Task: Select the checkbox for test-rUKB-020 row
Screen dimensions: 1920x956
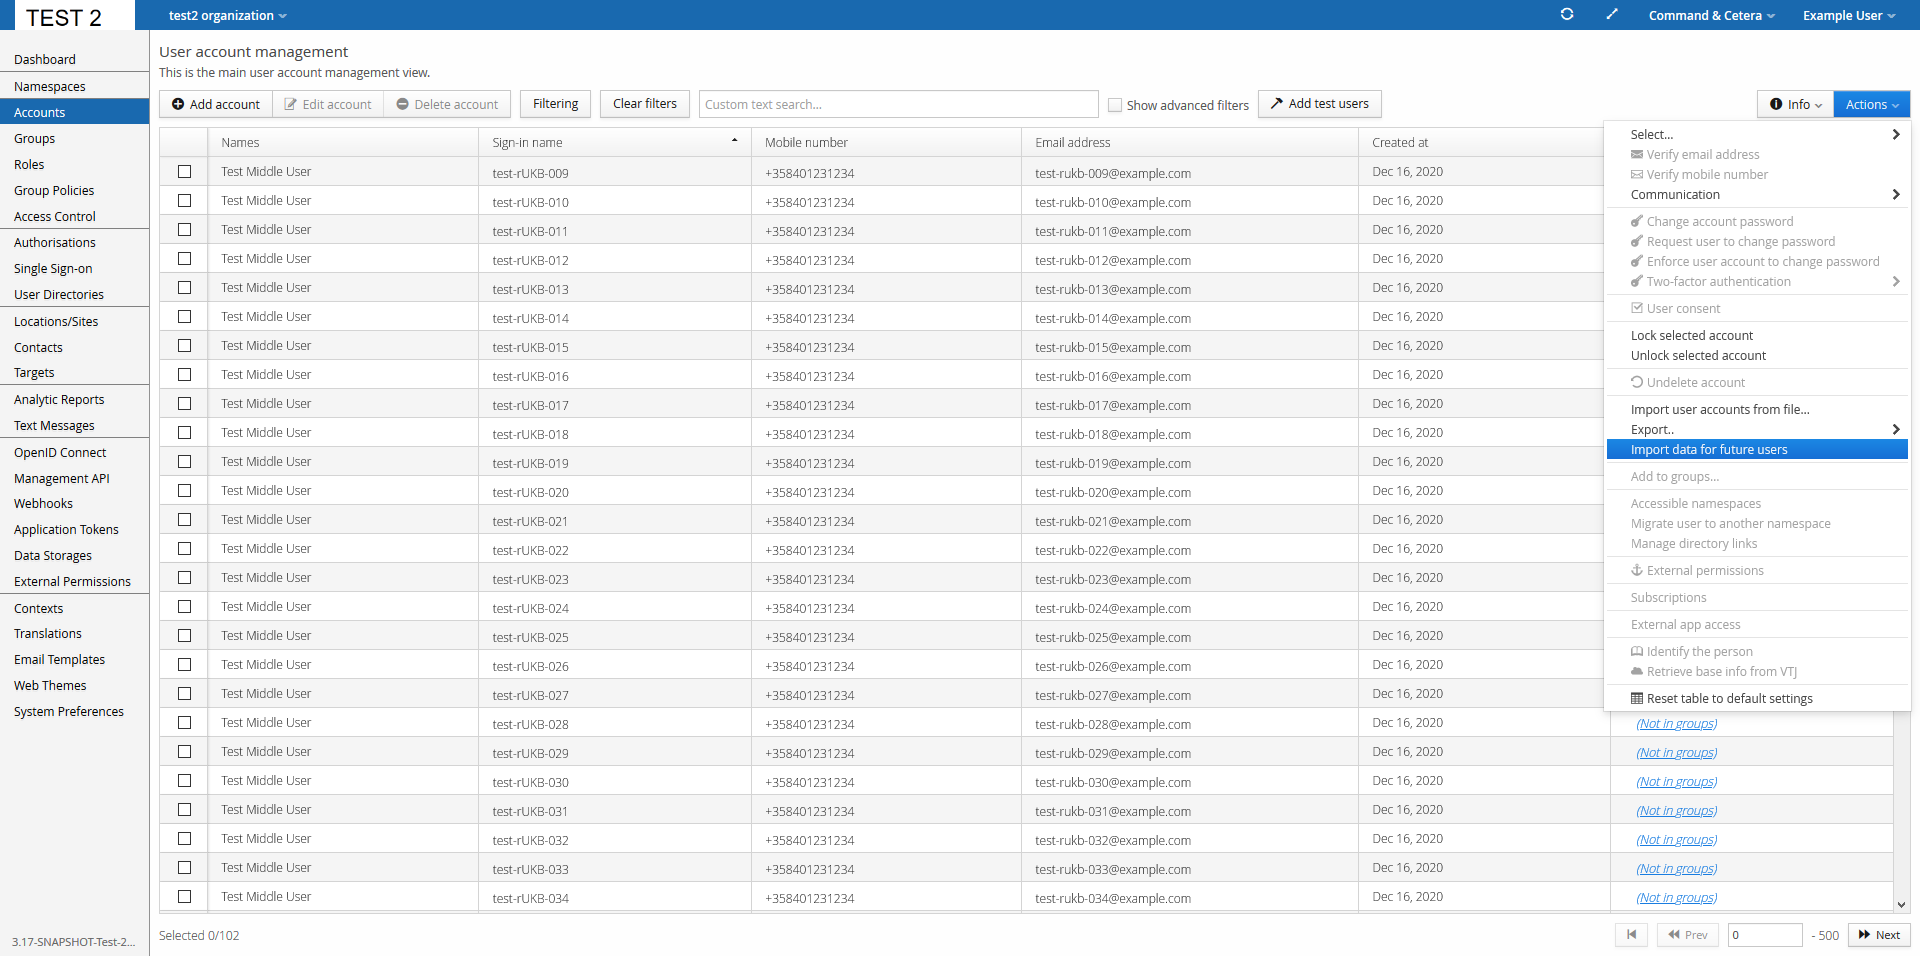Action: pos(185,491)
